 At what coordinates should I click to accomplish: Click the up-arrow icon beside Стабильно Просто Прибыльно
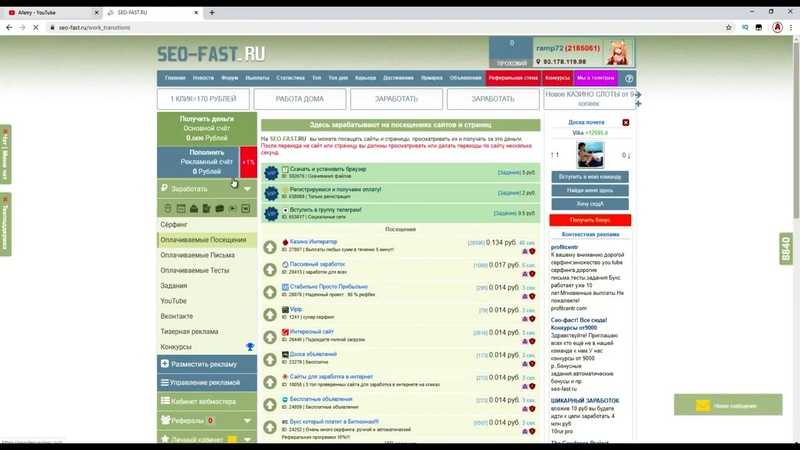tap(270, 292)
